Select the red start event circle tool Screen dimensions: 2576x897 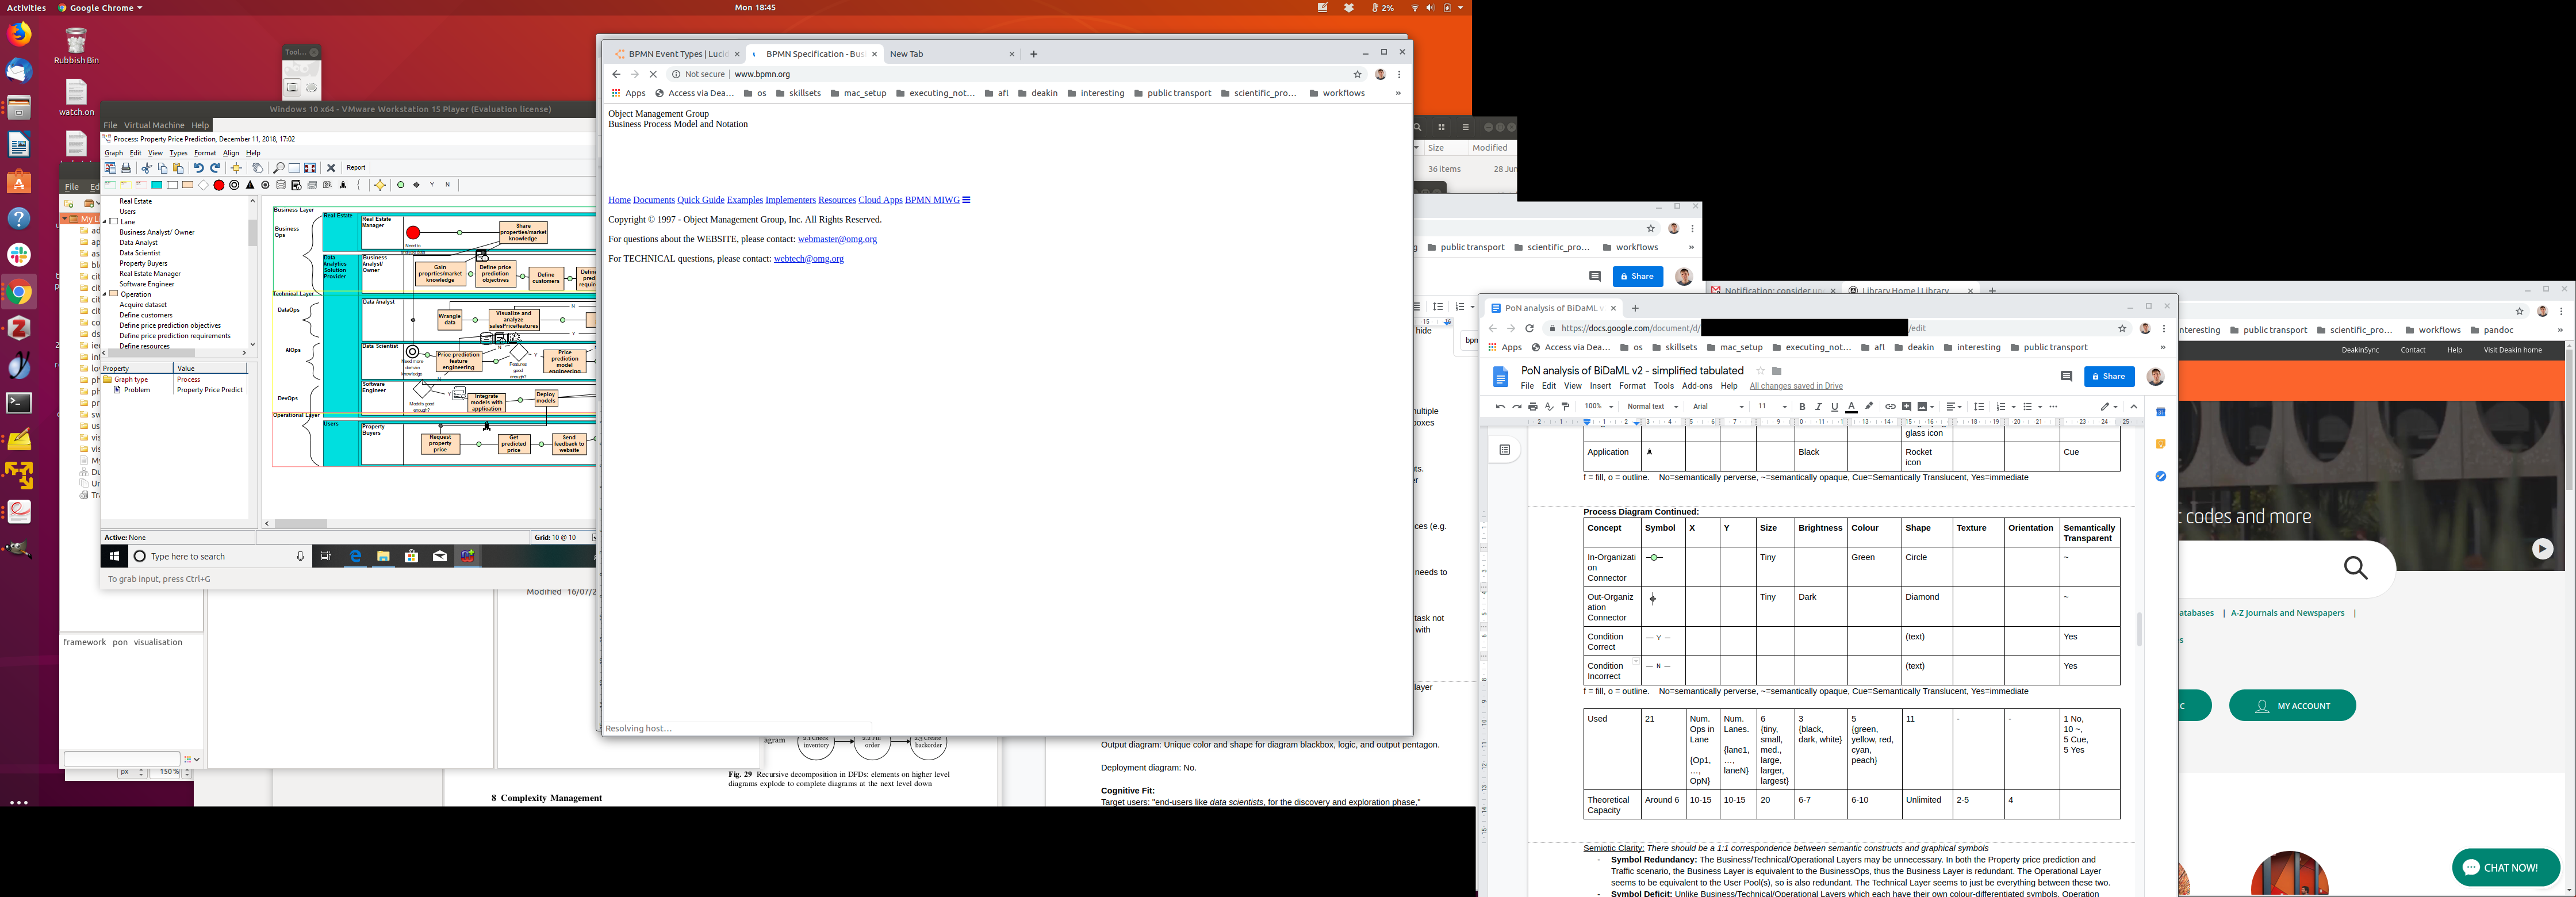point(219,185)
